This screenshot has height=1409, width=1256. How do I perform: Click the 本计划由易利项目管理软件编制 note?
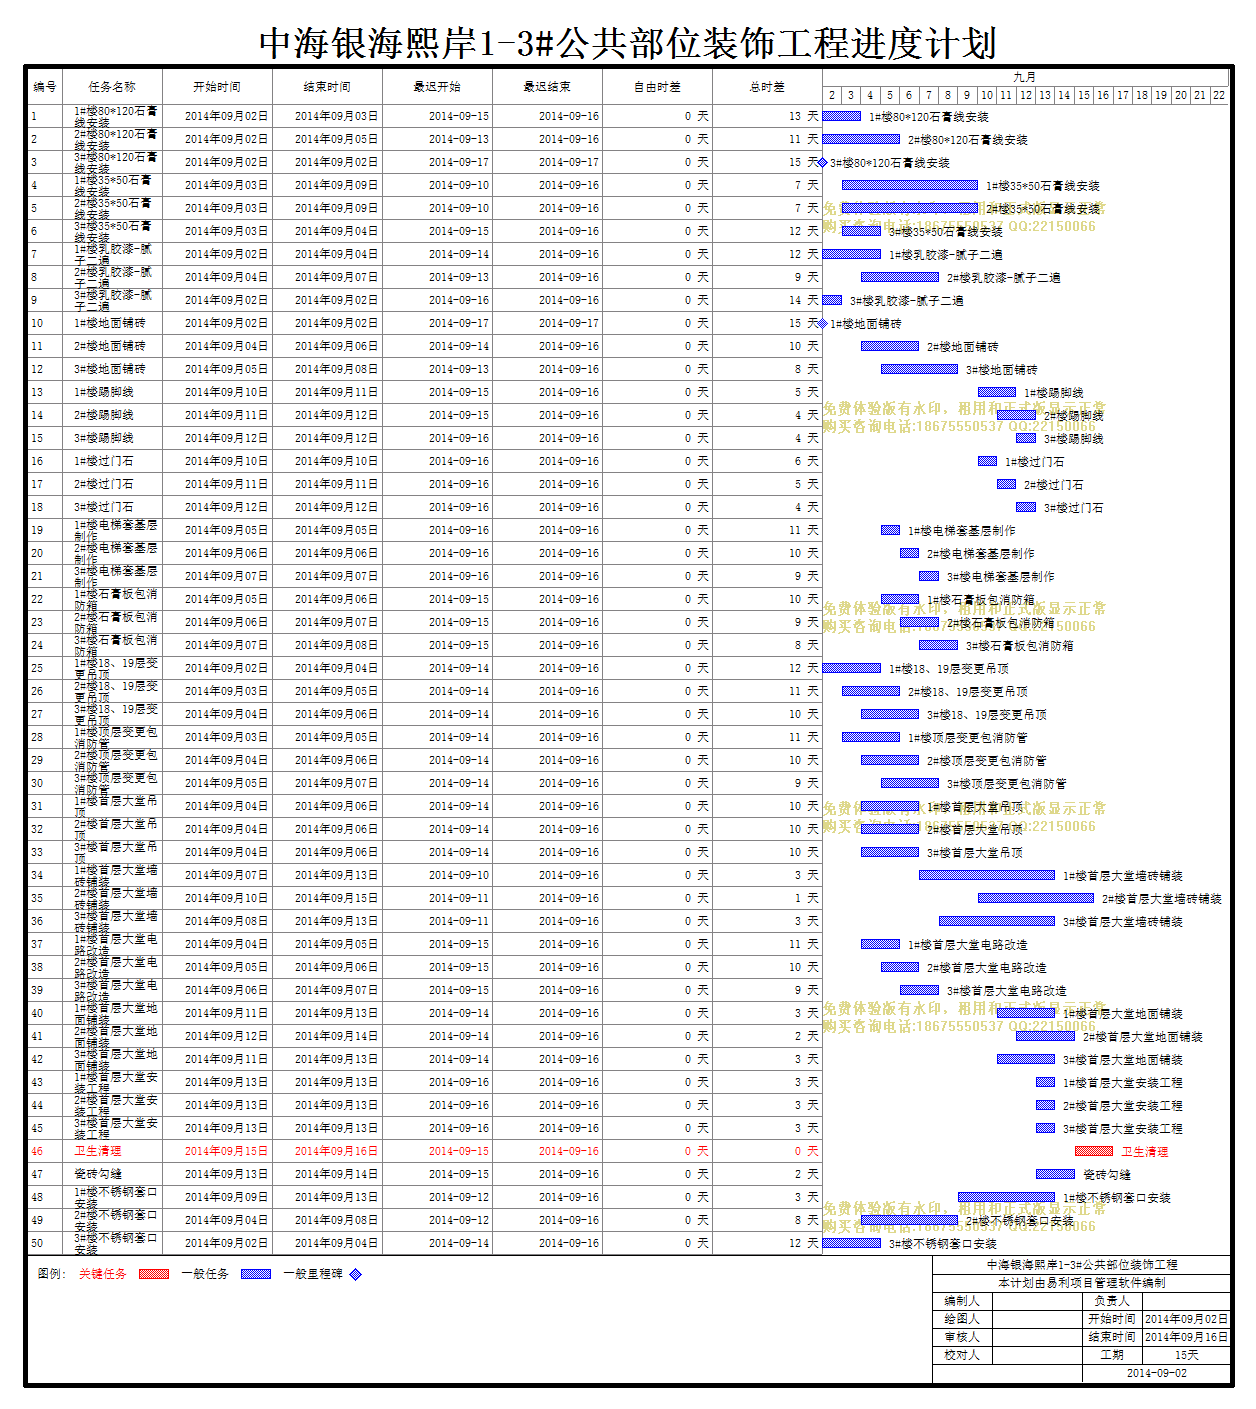pos(1082,1283)
